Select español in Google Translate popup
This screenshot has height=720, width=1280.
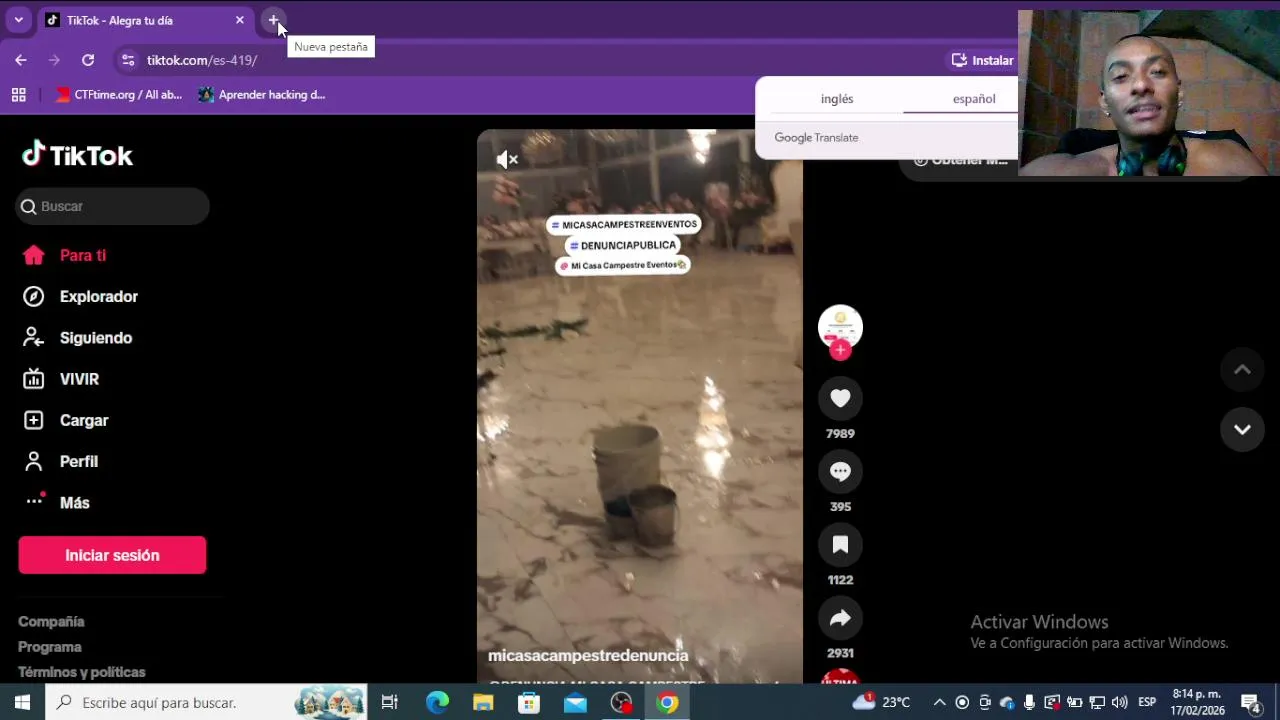click(x=973, y=99)
